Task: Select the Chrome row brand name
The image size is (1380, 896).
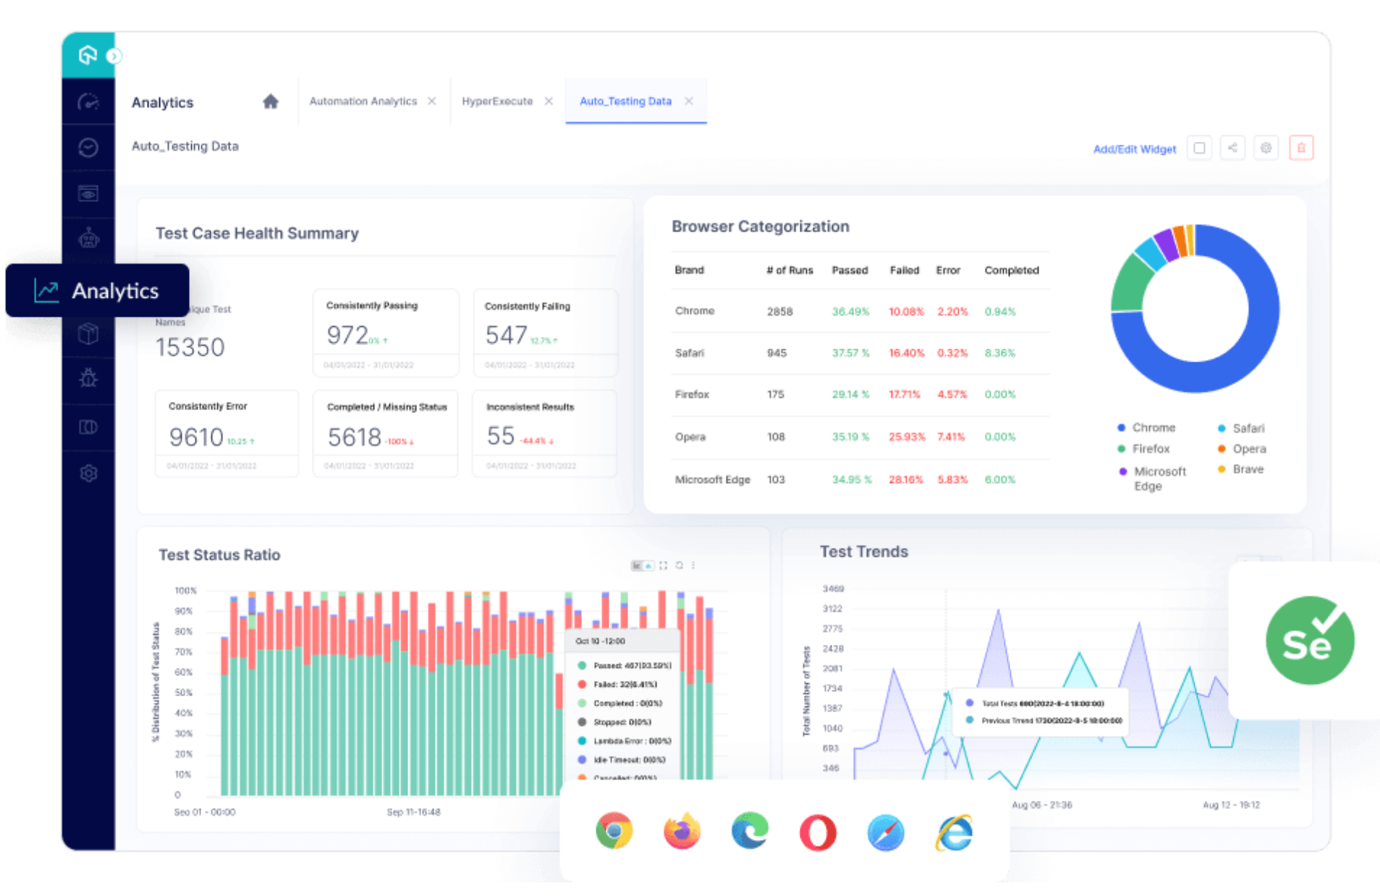Action: tap(694, 311)
